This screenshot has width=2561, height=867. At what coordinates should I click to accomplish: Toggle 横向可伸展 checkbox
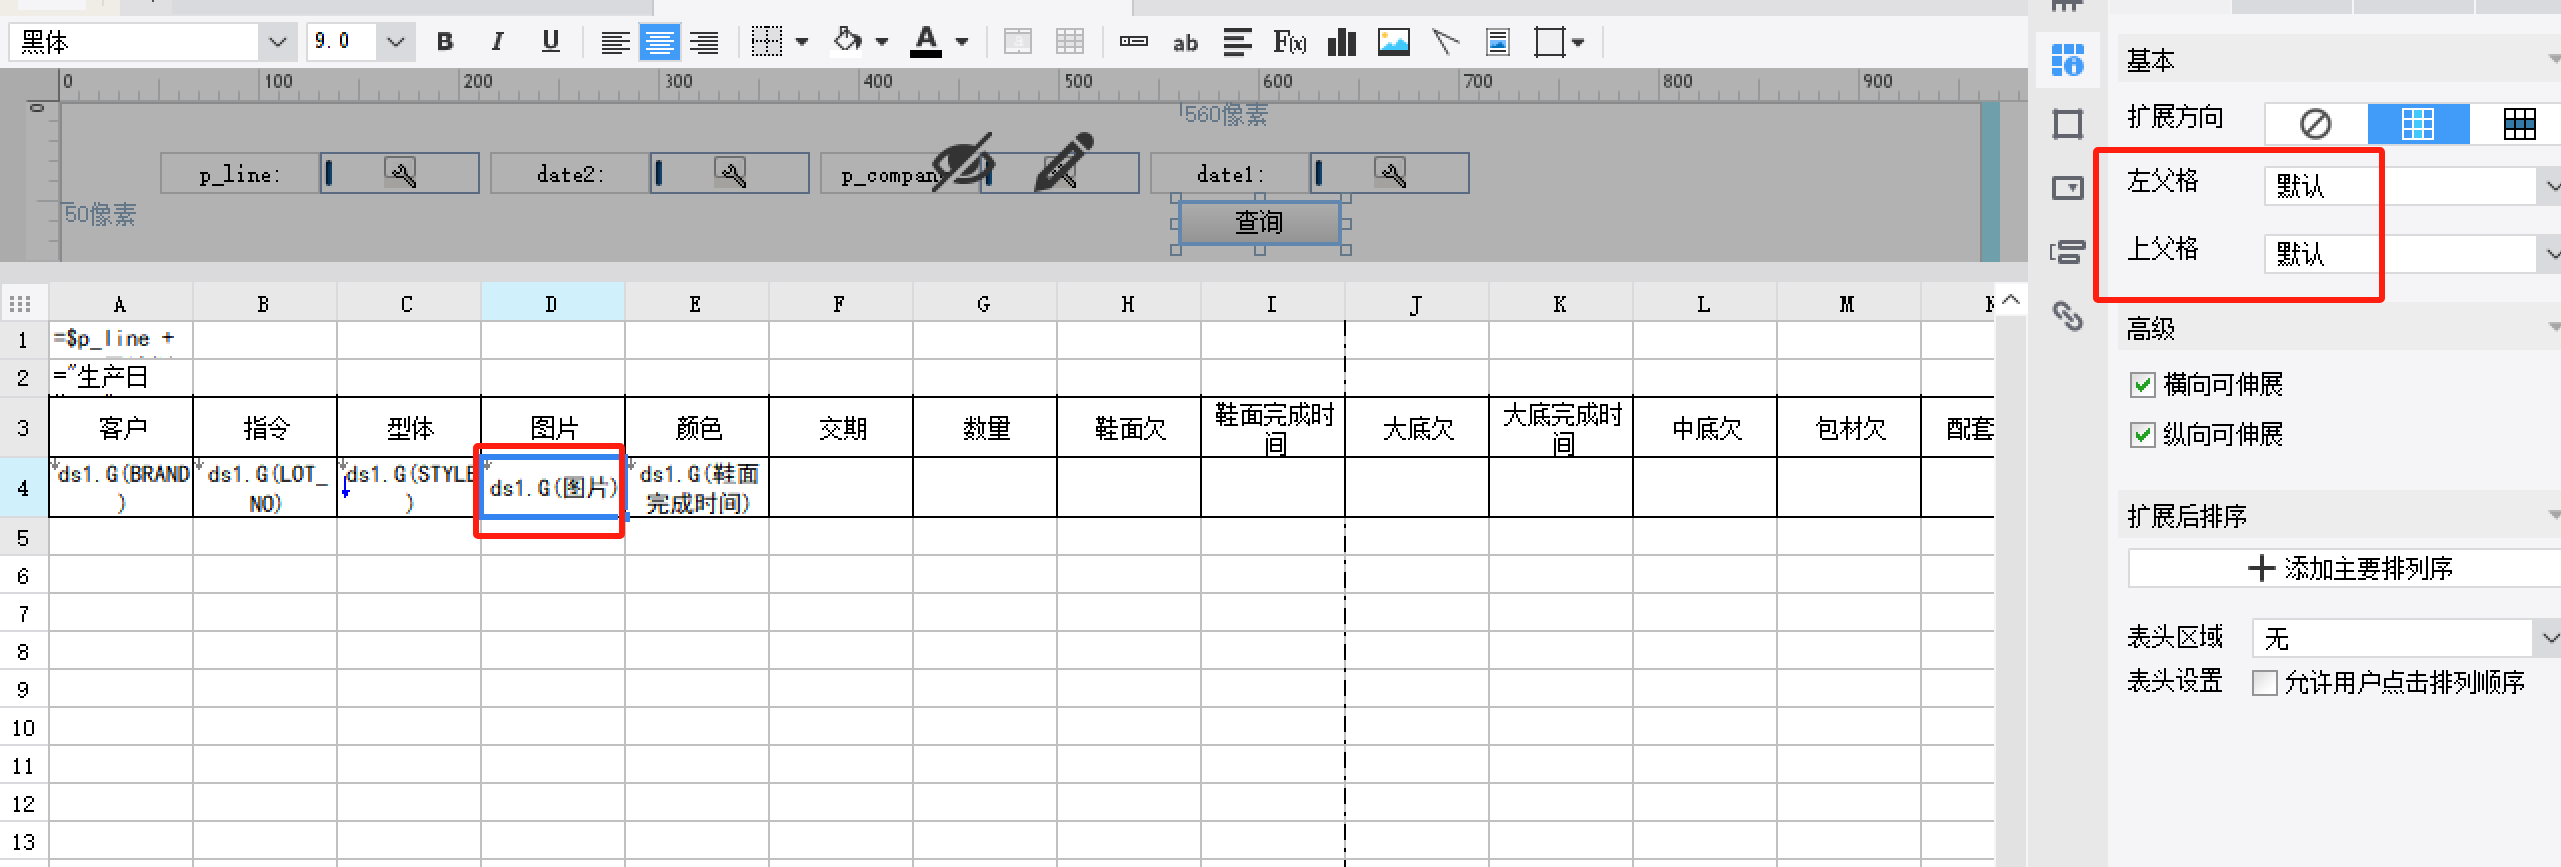pyautogui.click(x=2142, y=385)
